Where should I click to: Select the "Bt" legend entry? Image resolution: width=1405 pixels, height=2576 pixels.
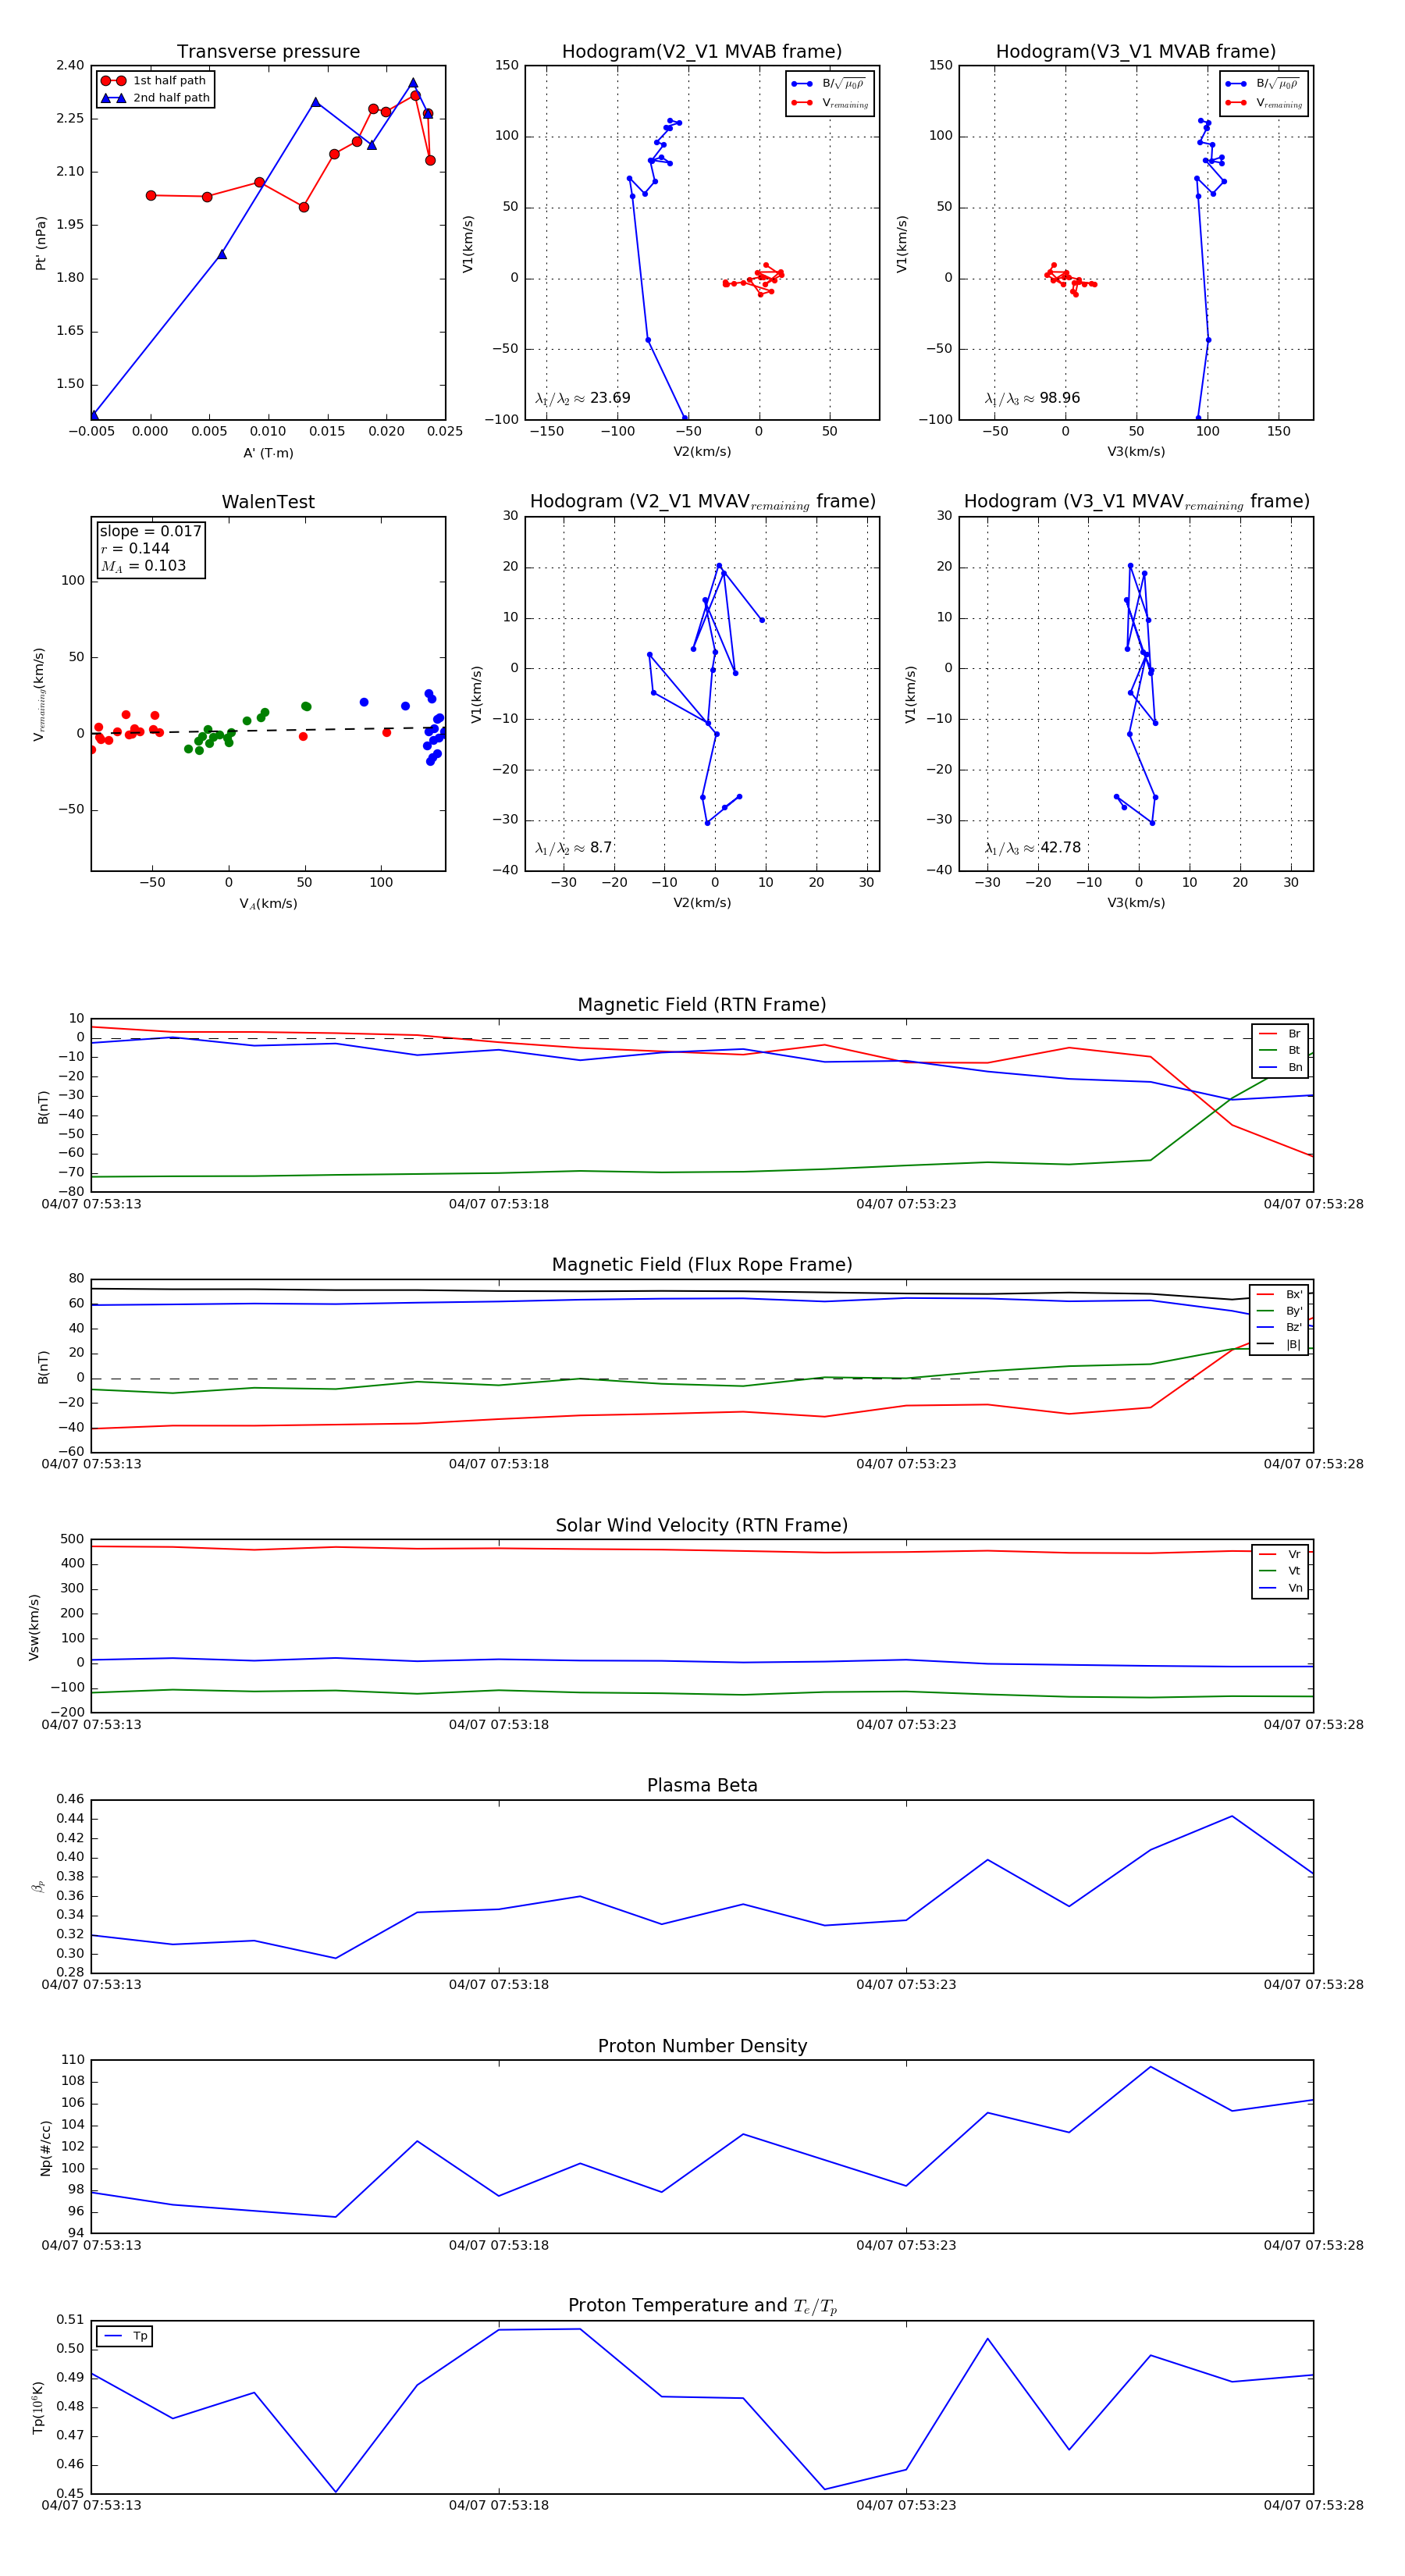click(x=1281, y=1050)
